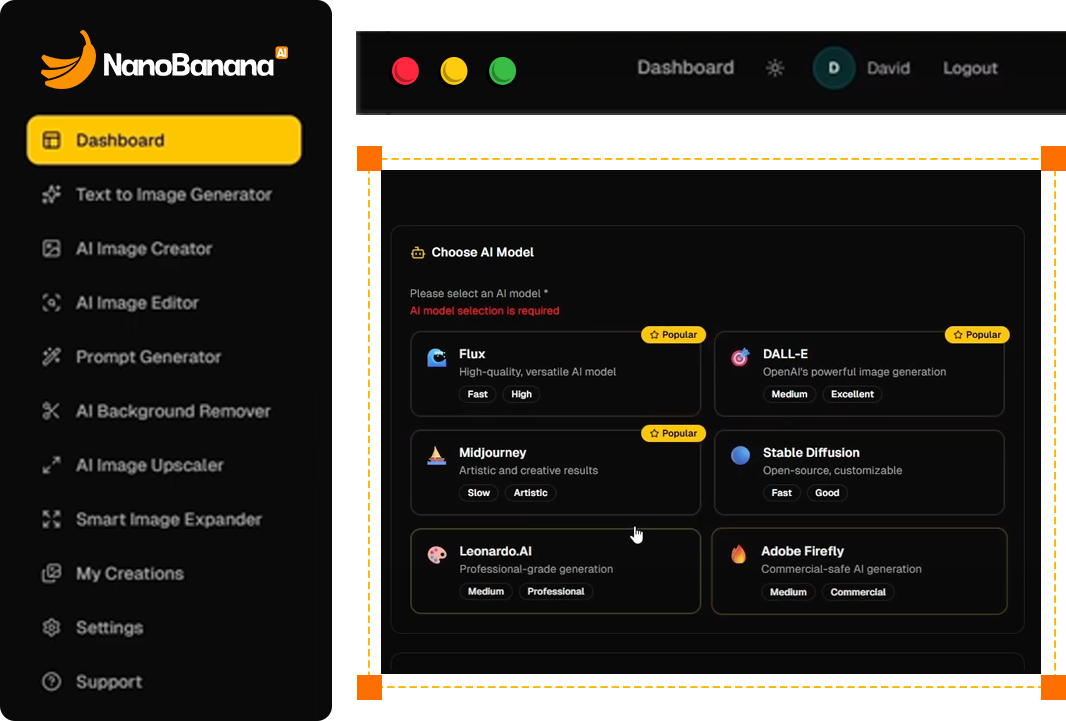Select the Flux model card

(555, 374)
